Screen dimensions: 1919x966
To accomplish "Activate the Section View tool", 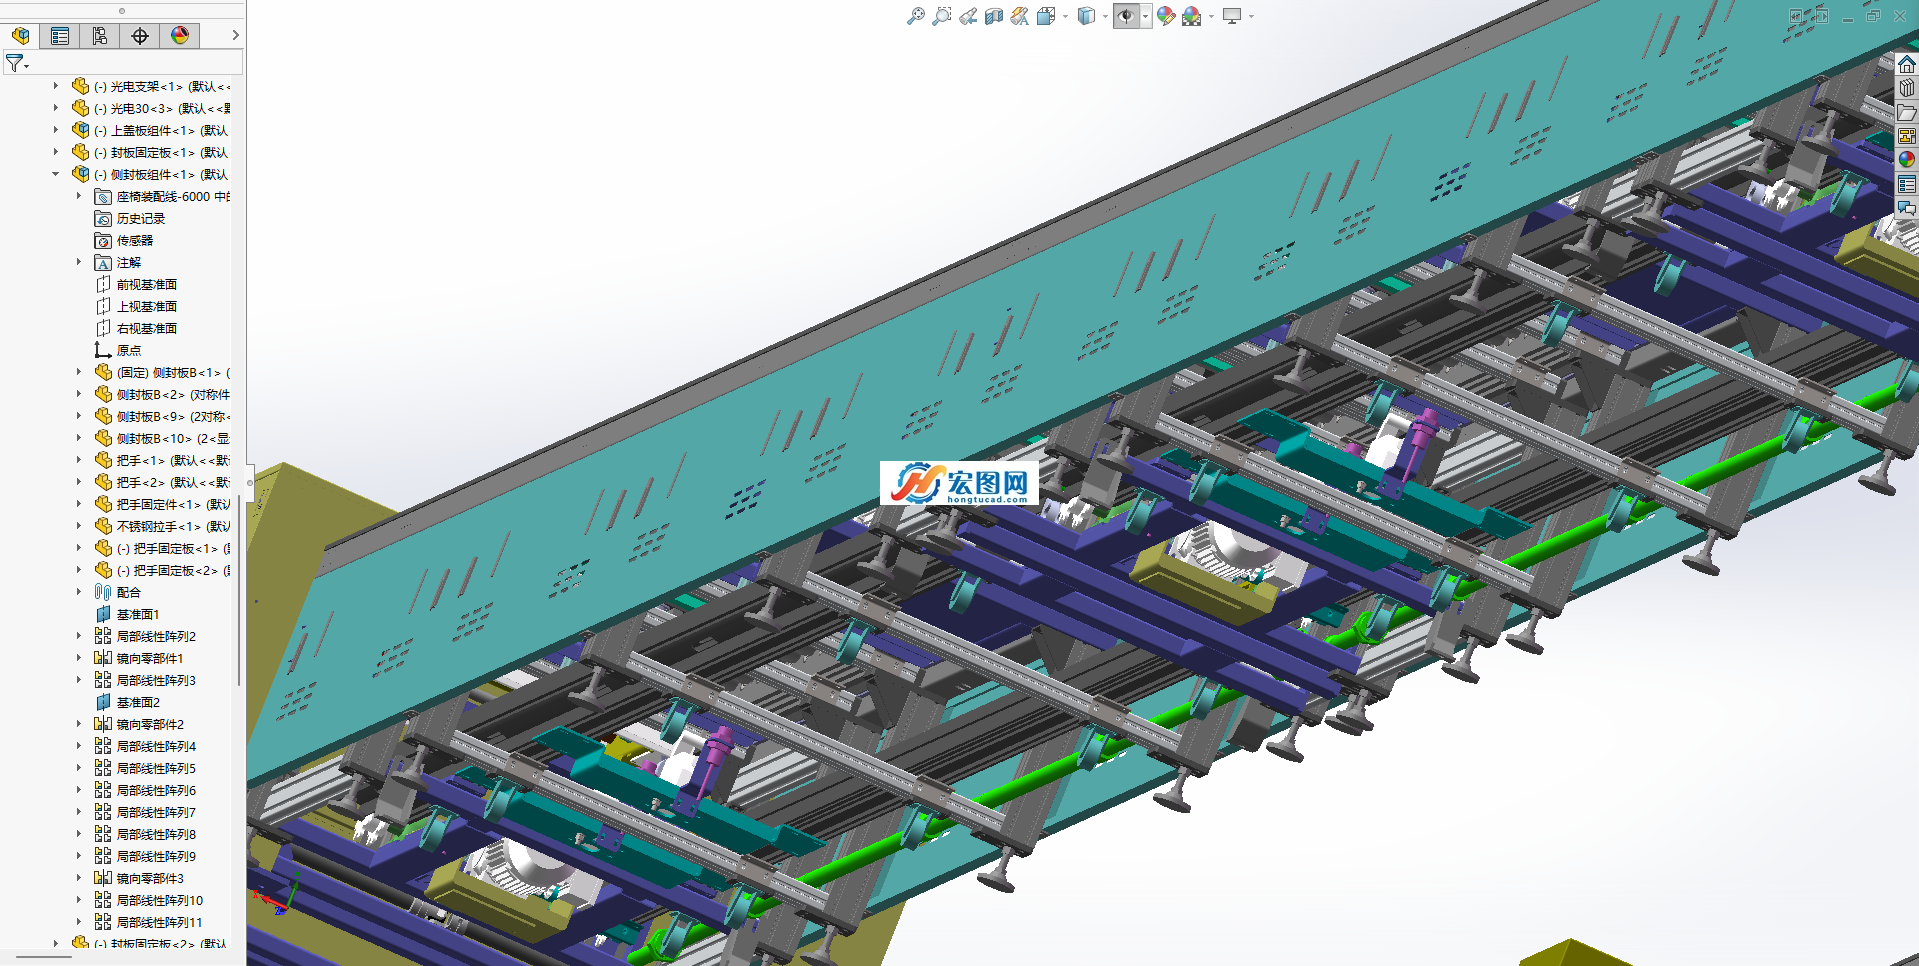I will (994, 16).
